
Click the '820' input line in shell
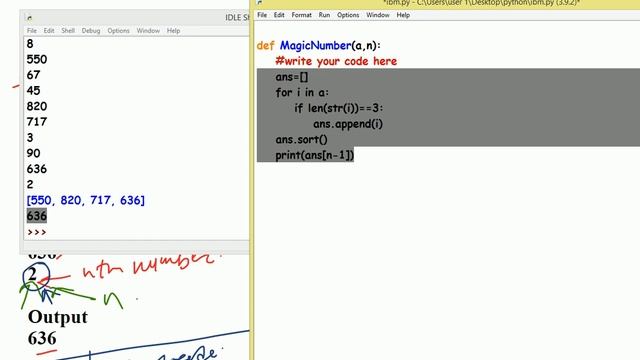pyautogui.click(x=37, y=107)
